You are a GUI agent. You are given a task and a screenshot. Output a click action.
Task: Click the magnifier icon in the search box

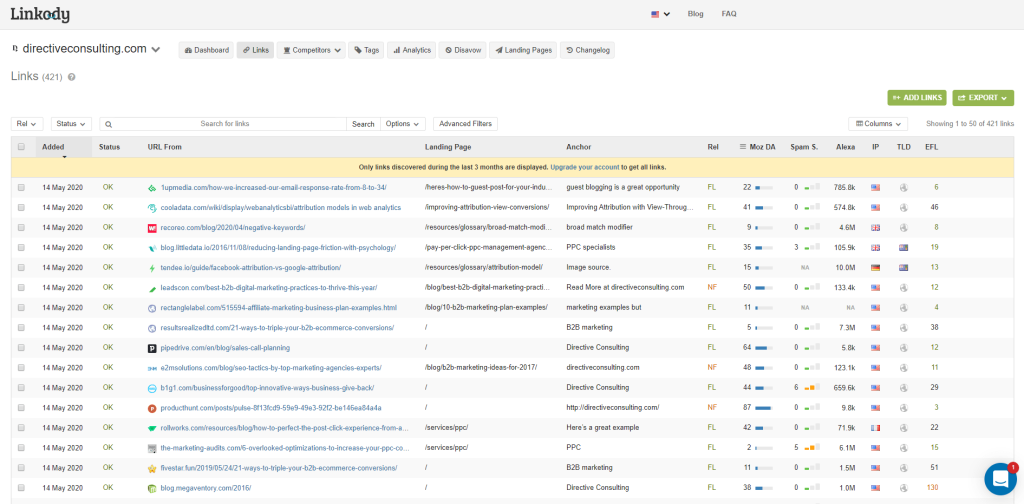pyautogui.click(x=109, y=124)
